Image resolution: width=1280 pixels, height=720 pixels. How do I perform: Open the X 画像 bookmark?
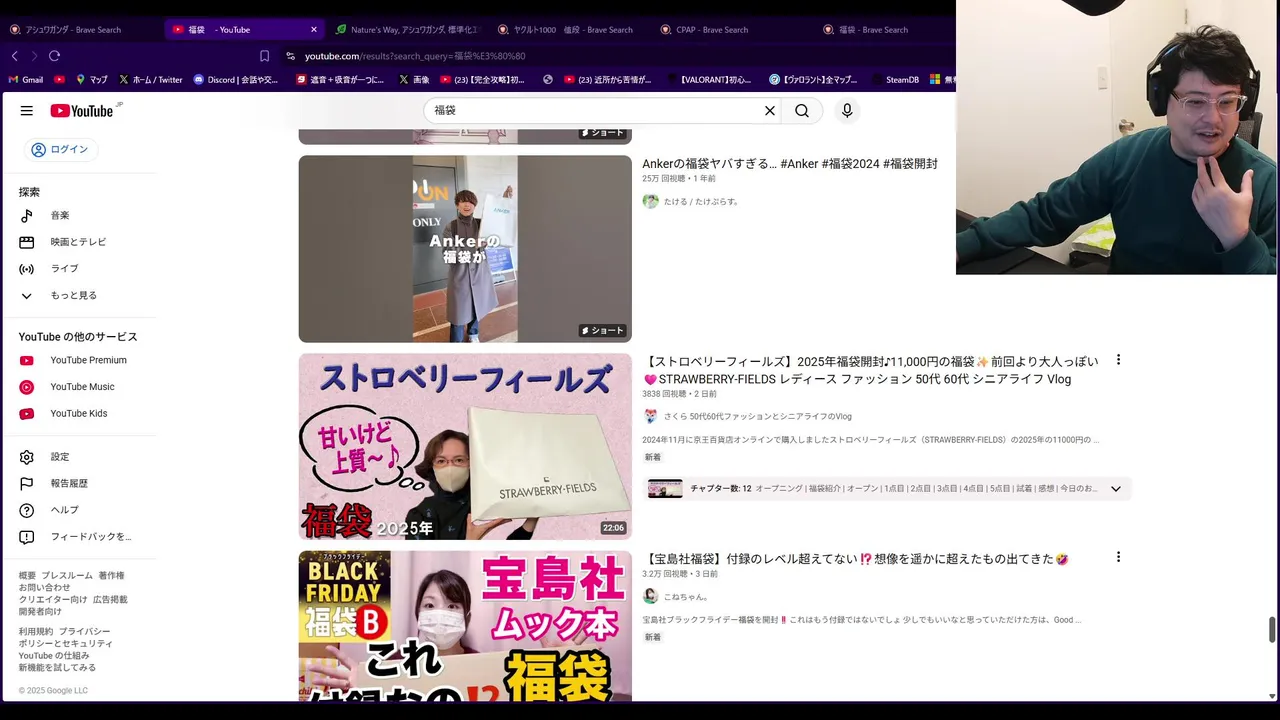[x=414, y=80]
